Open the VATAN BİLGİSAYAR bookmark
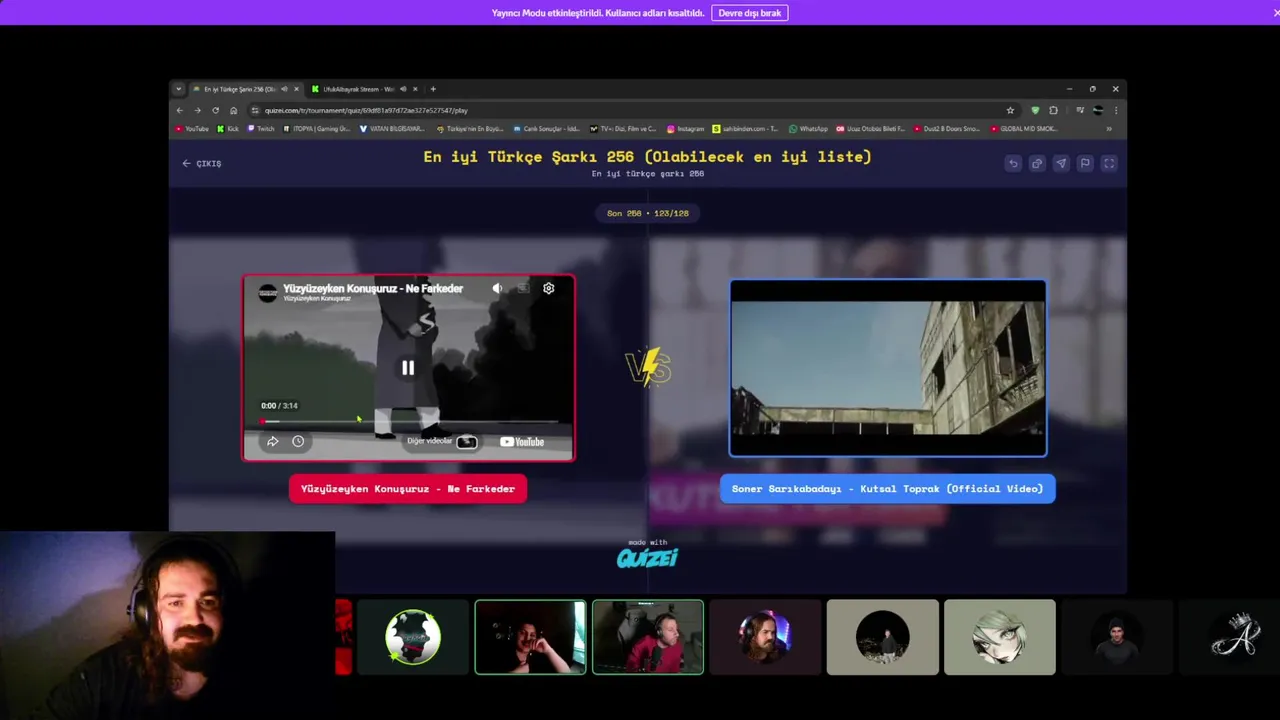Screen dimensions: 1280x720 tap(394, 129)
